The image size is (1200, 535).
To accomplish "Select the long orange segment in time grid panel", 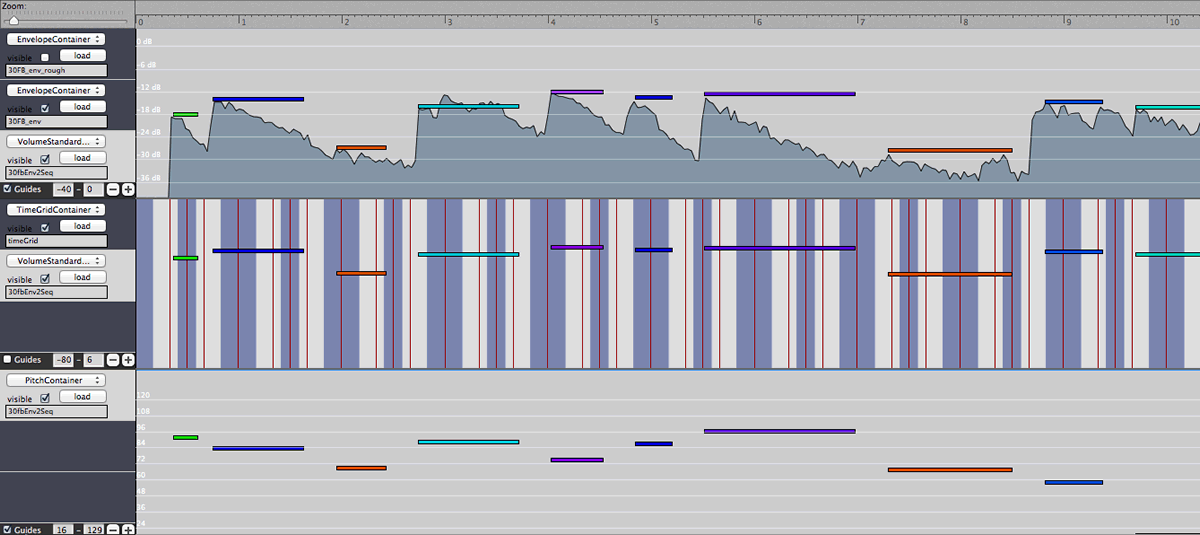I will coord(950,274).
